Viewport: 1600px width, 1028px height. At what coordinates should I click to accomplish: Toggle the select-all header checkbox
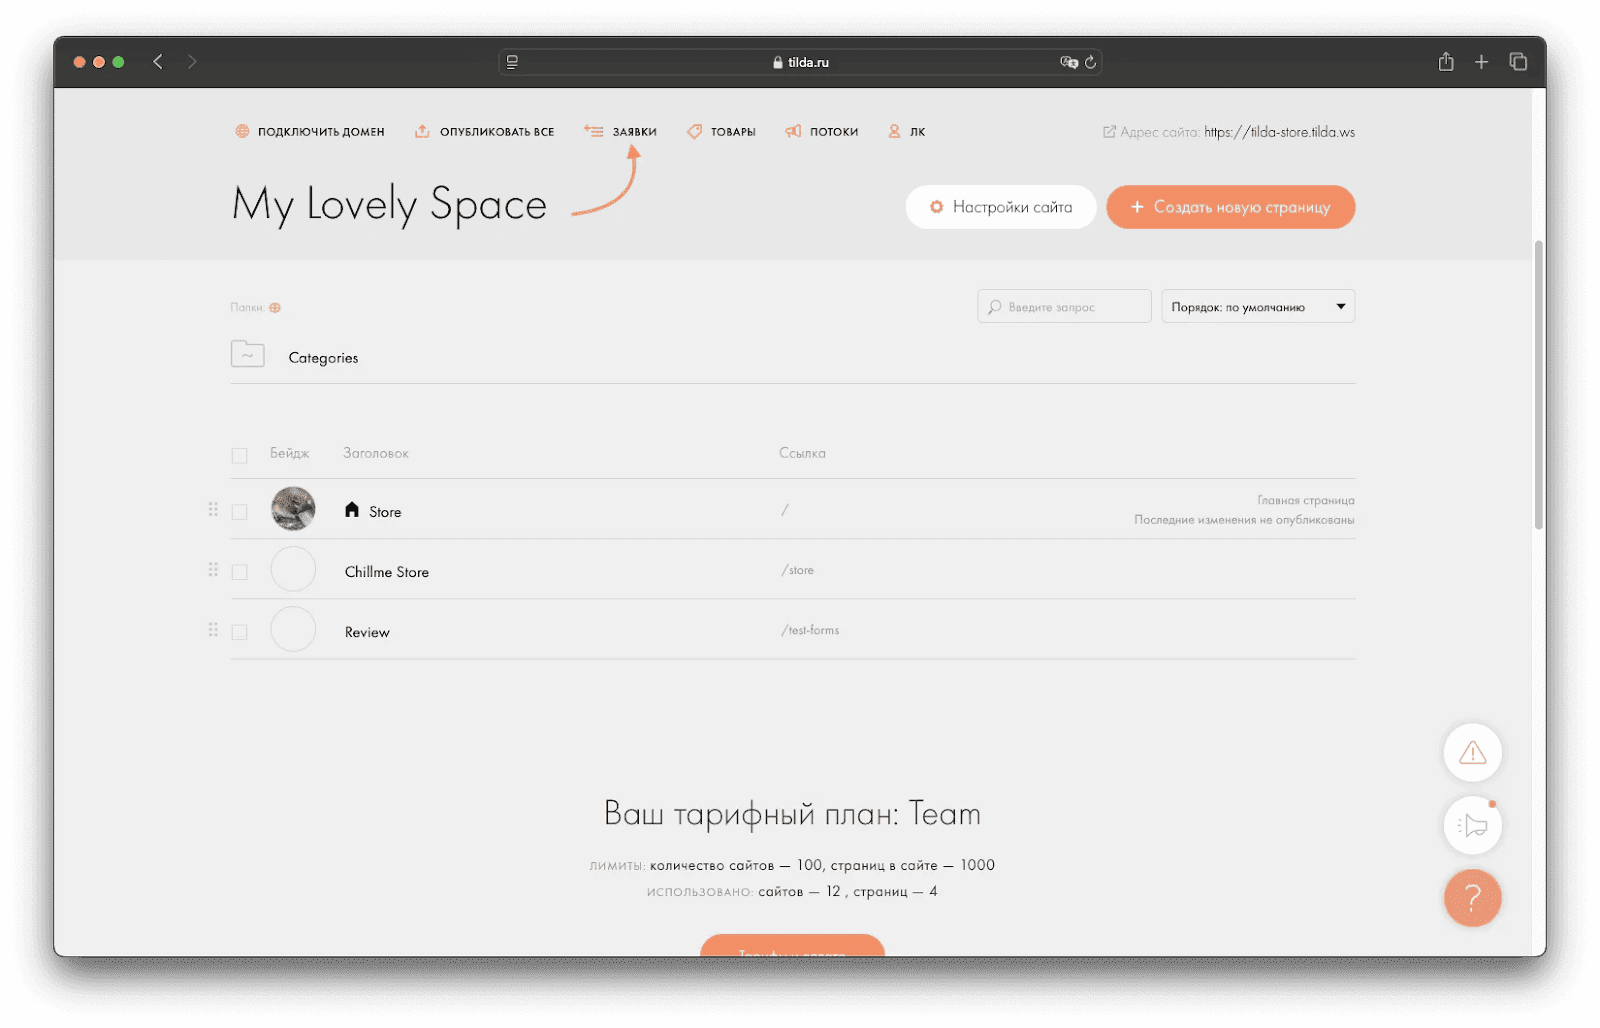240,456
